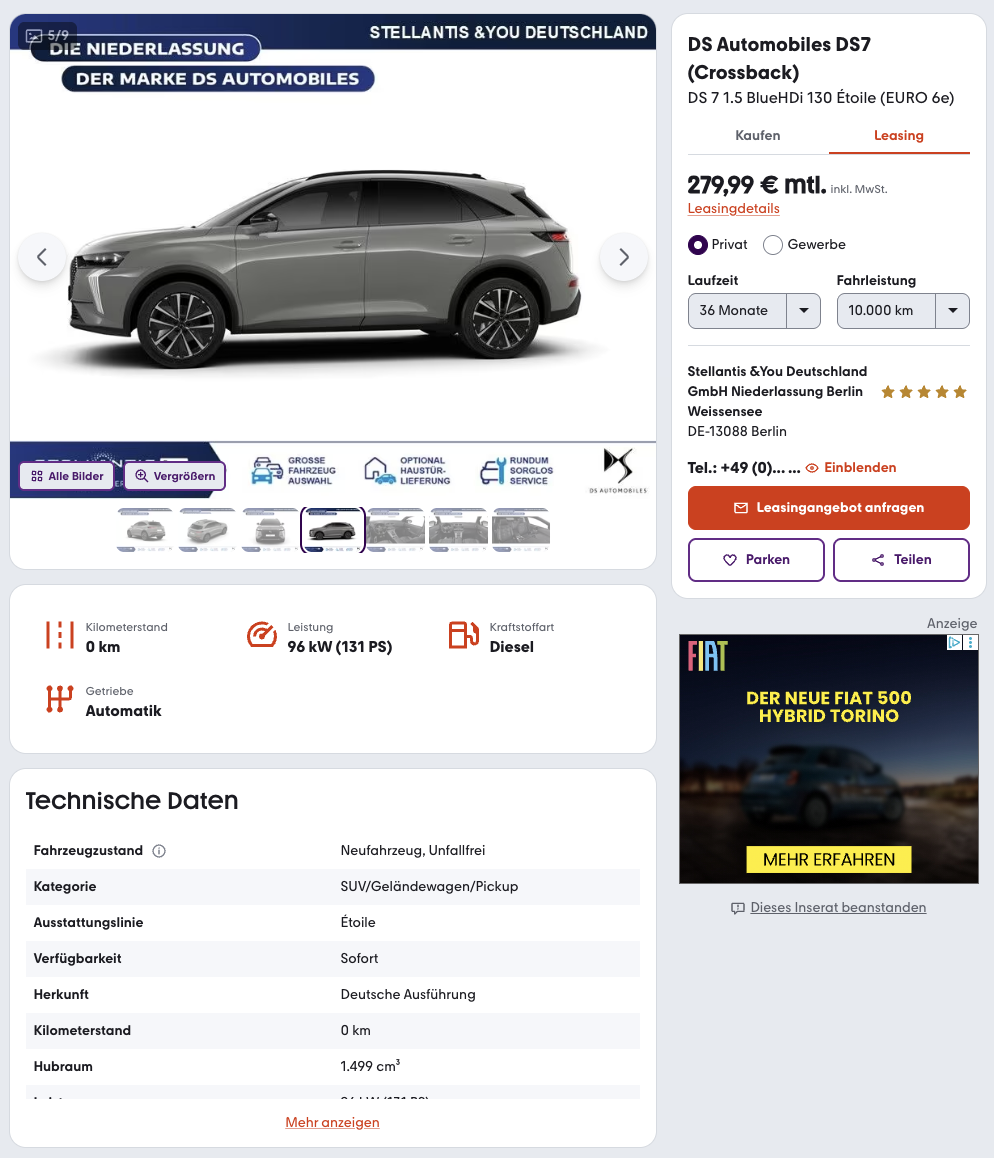Switch to the Kaufen tab
Image resolution: width=994 pixels, height=1158 pixels.
coord(758,135)
